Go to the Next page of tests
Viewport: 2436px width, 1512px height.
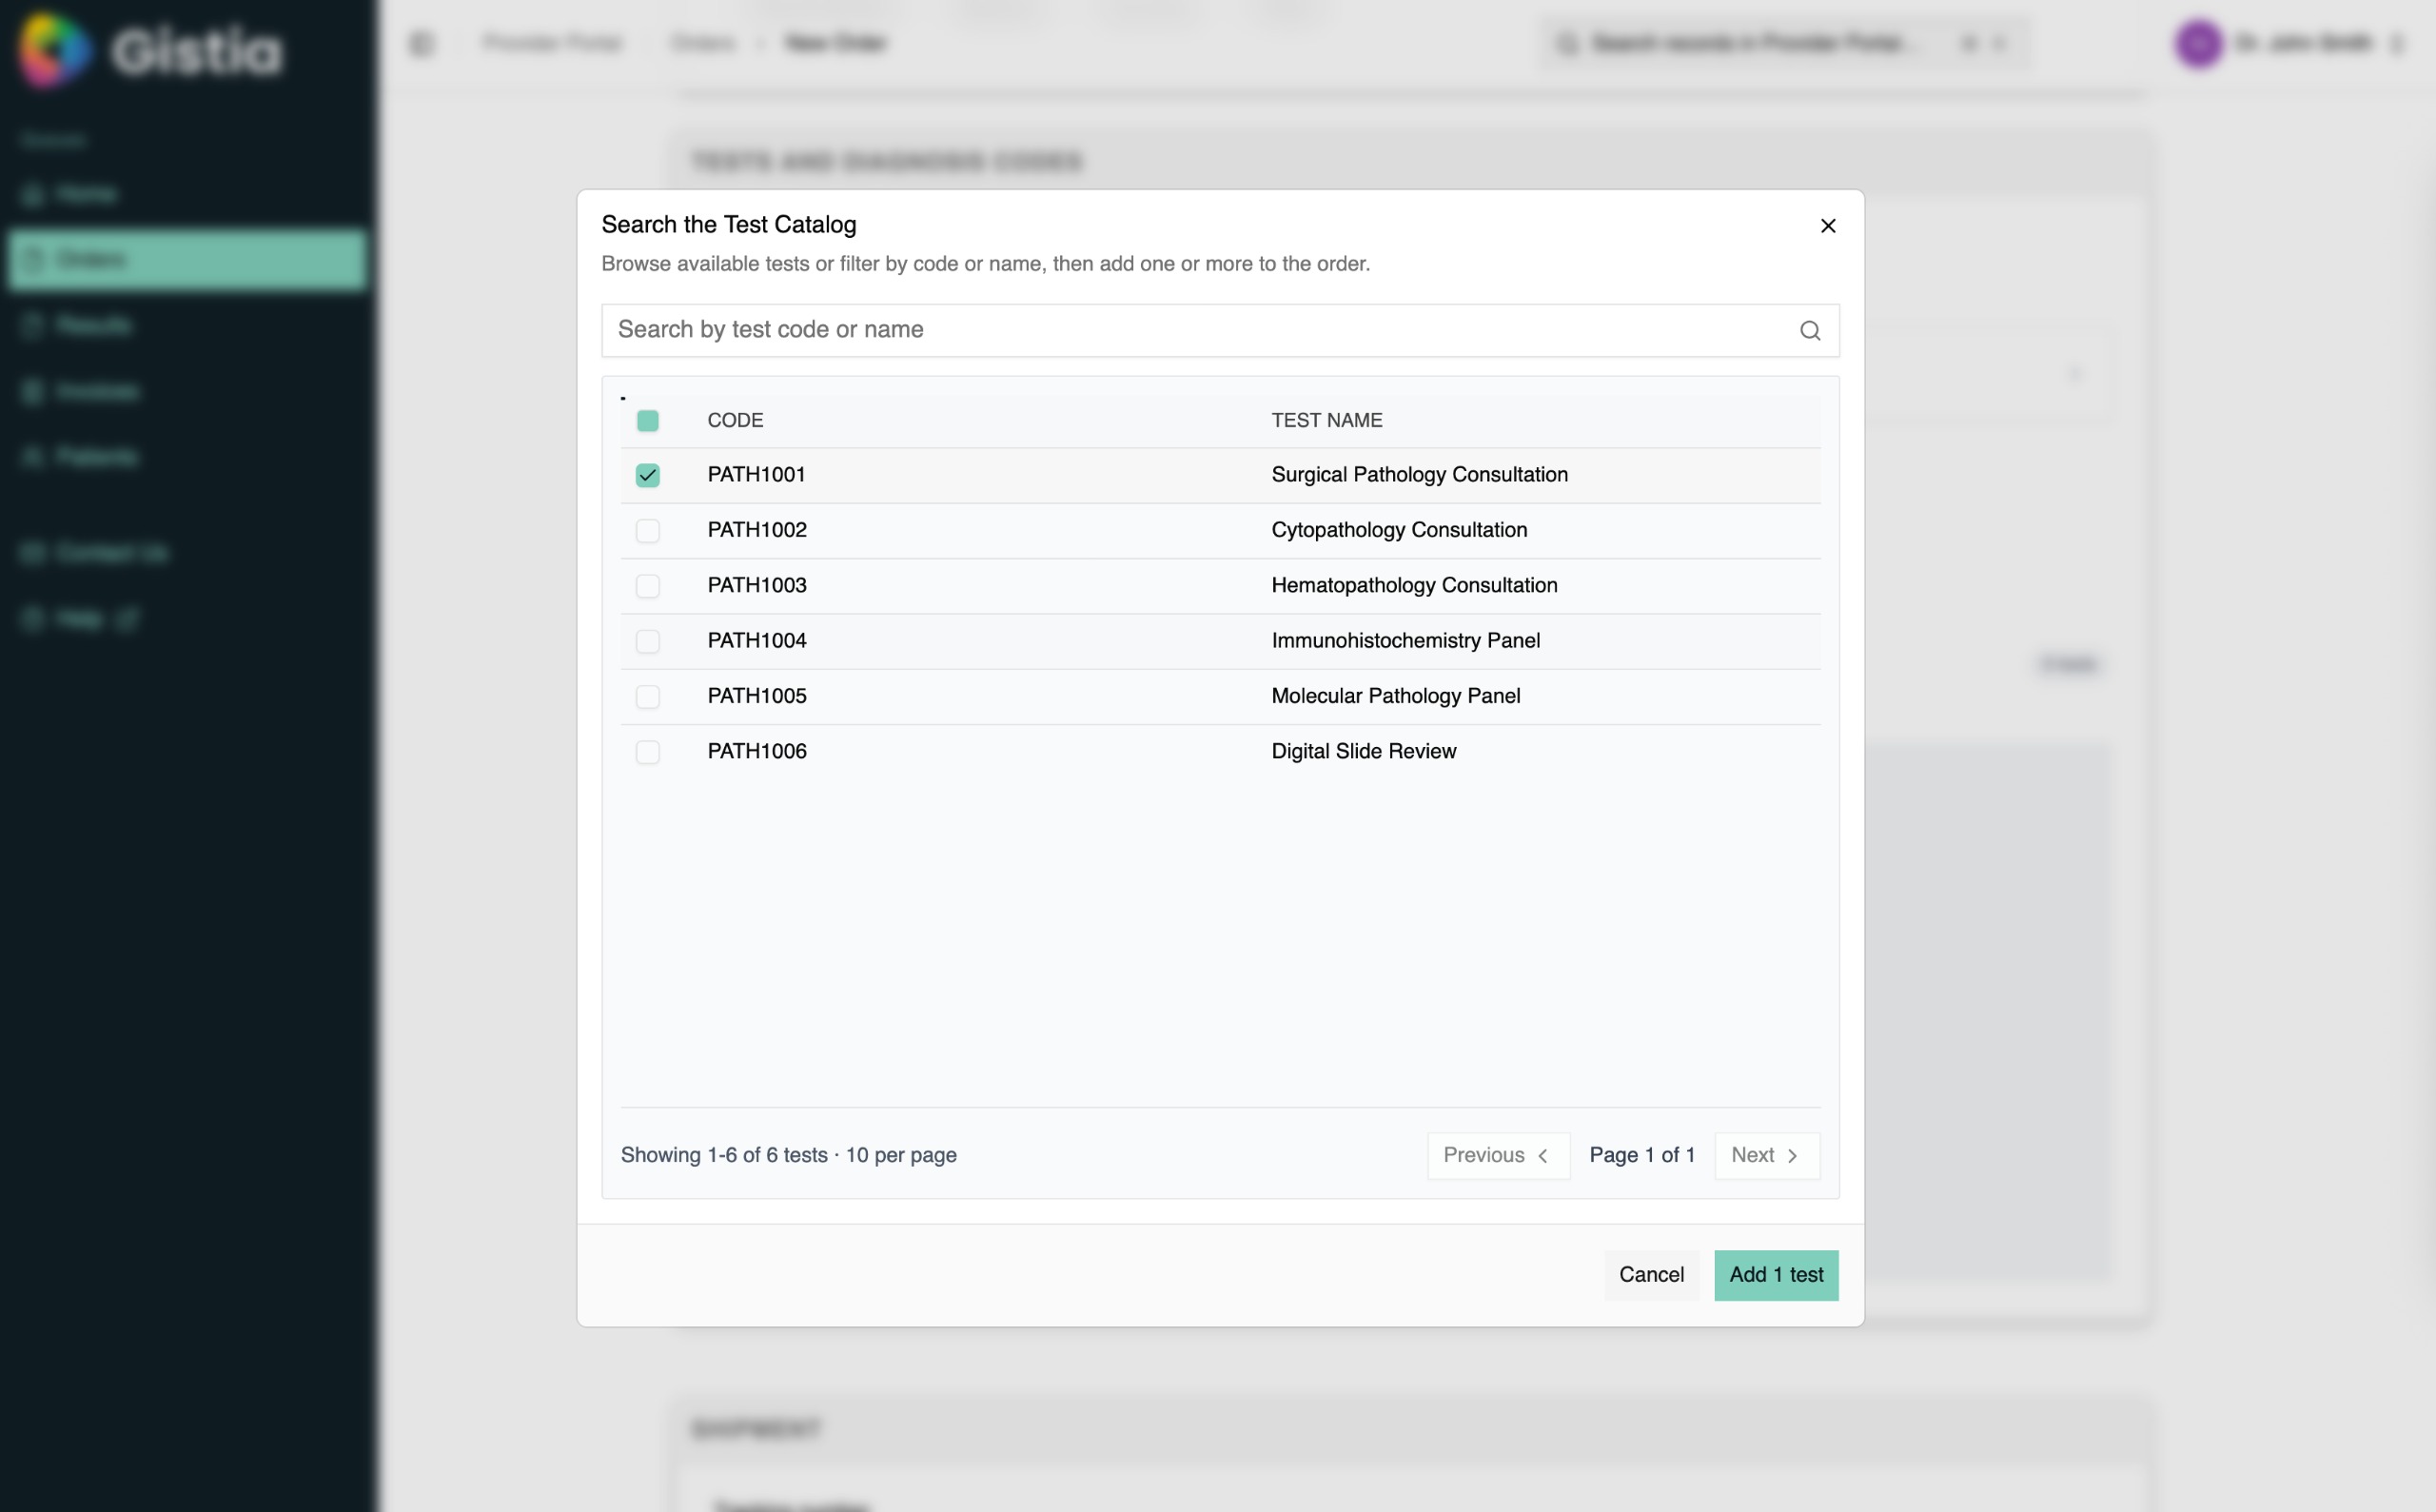1767,1156
